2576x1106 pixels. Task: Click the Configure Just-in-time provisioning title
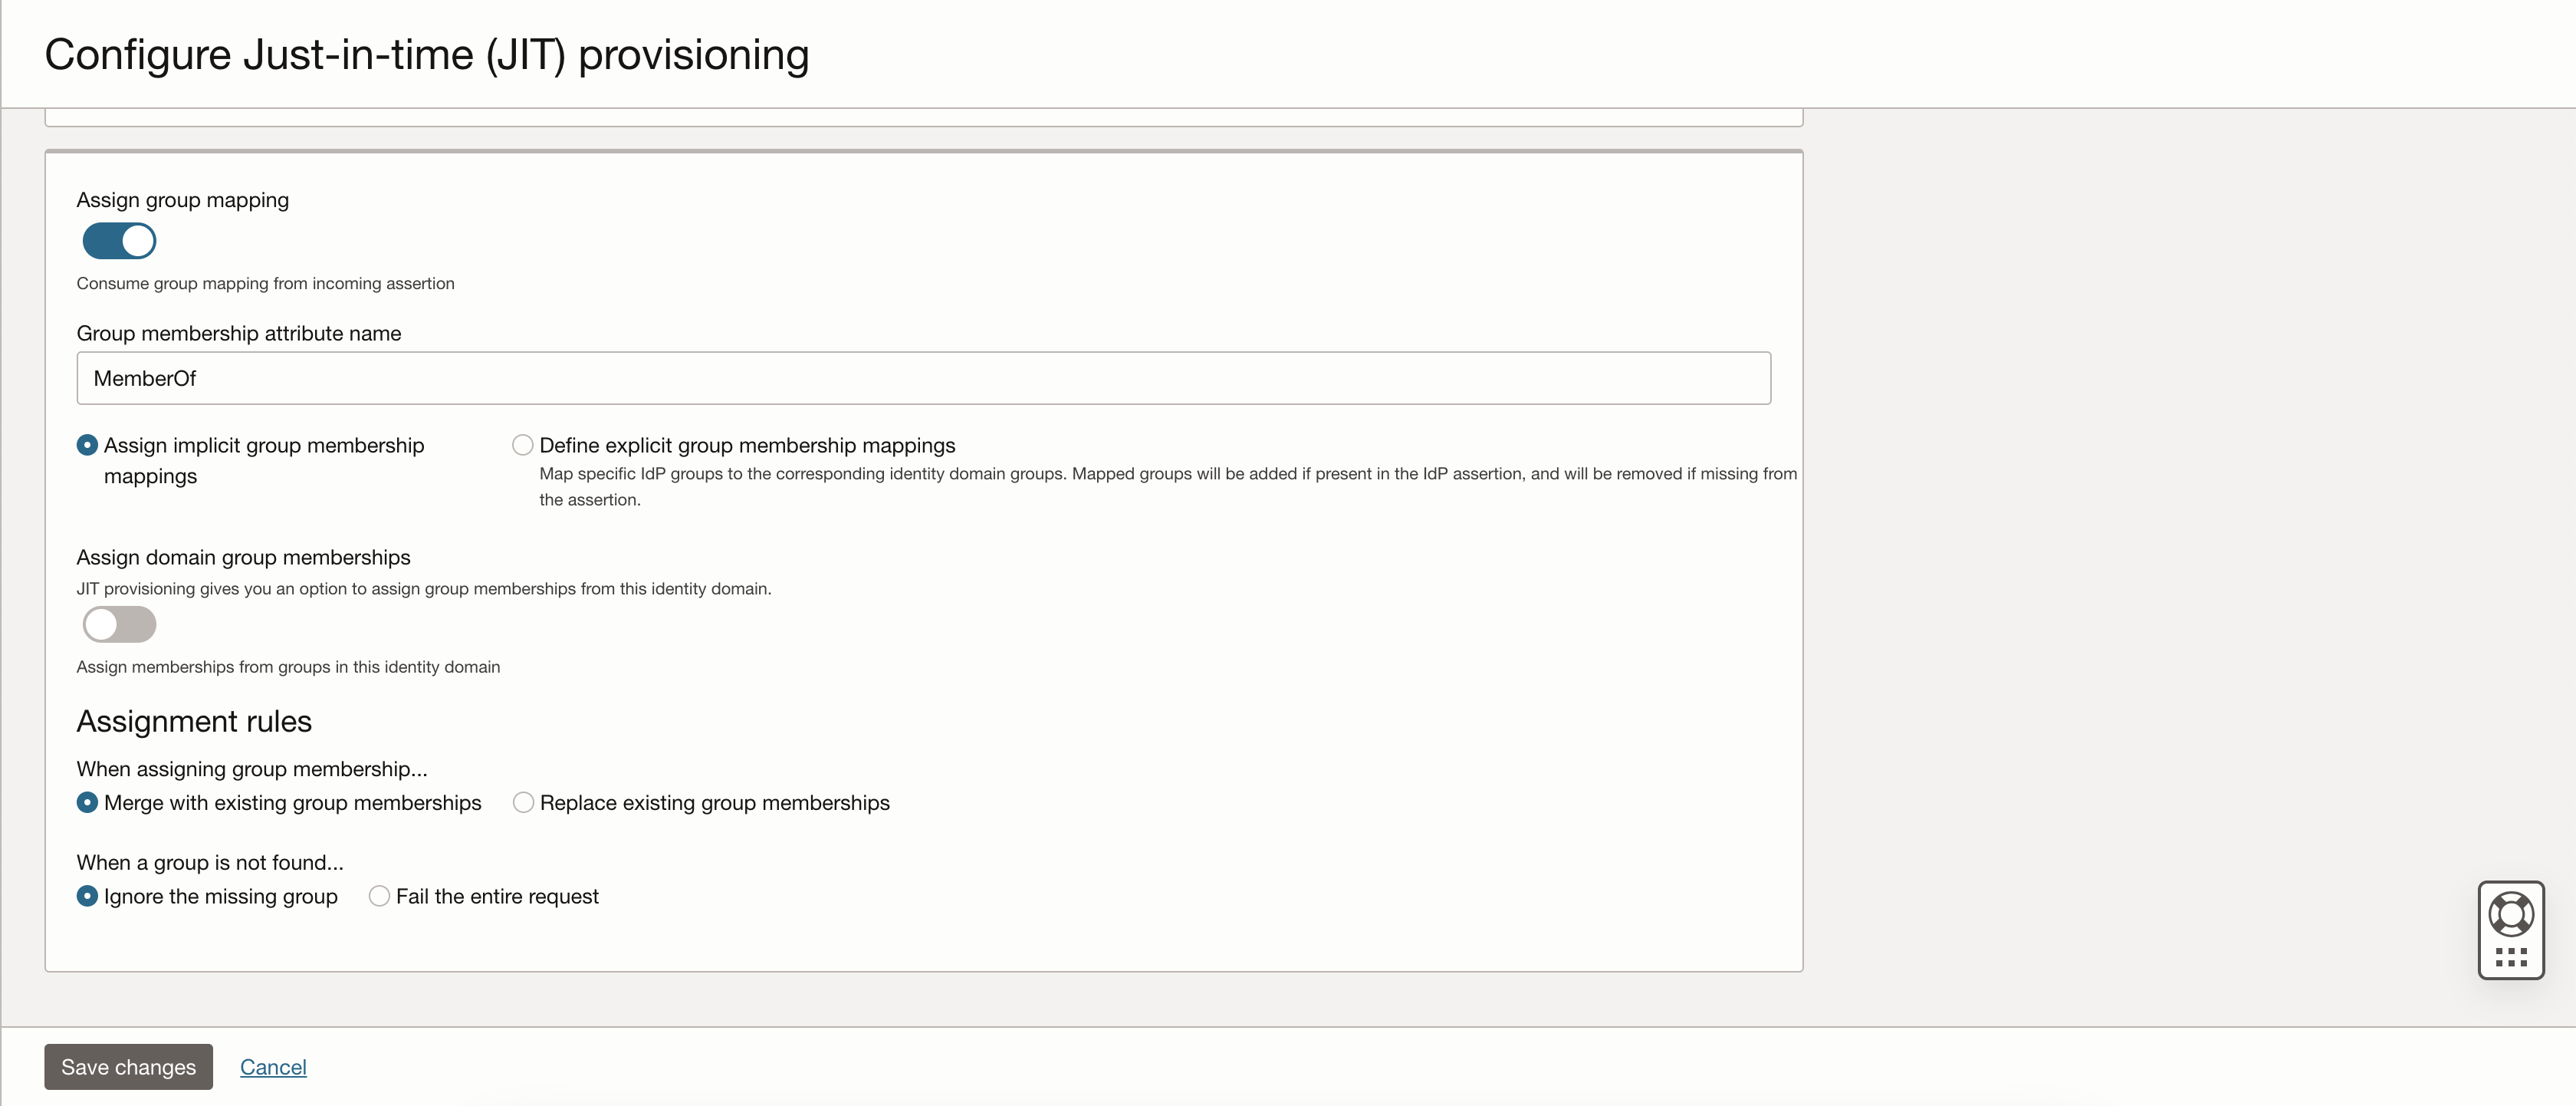[x=425, y=54]
